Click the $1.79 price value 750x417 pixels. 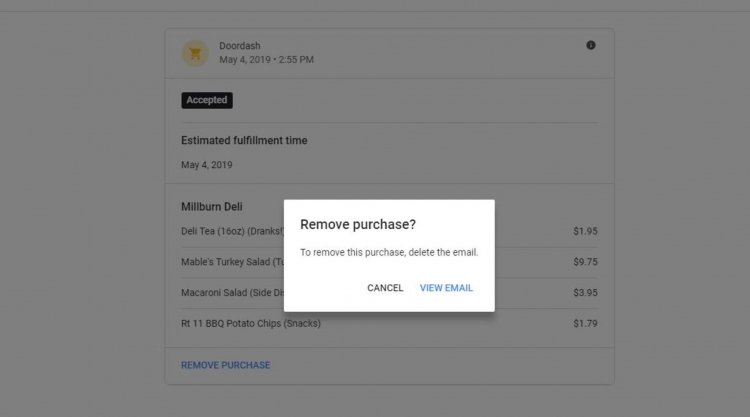585,324
